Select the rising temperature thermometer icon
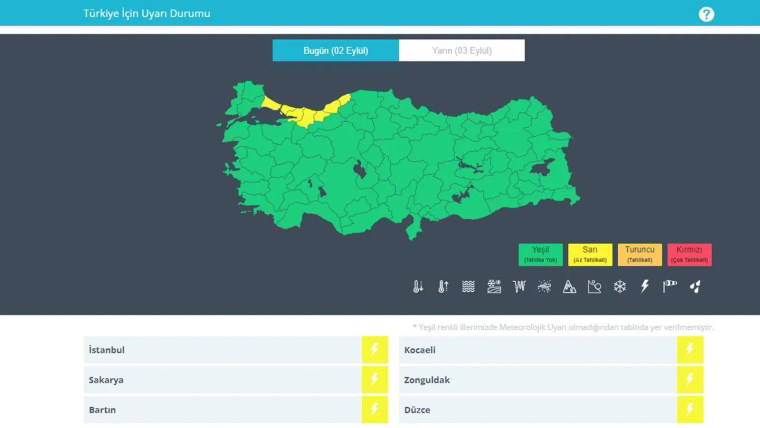Image resolution: width=760 pixels, height=428 pixels. pos(443,287)
